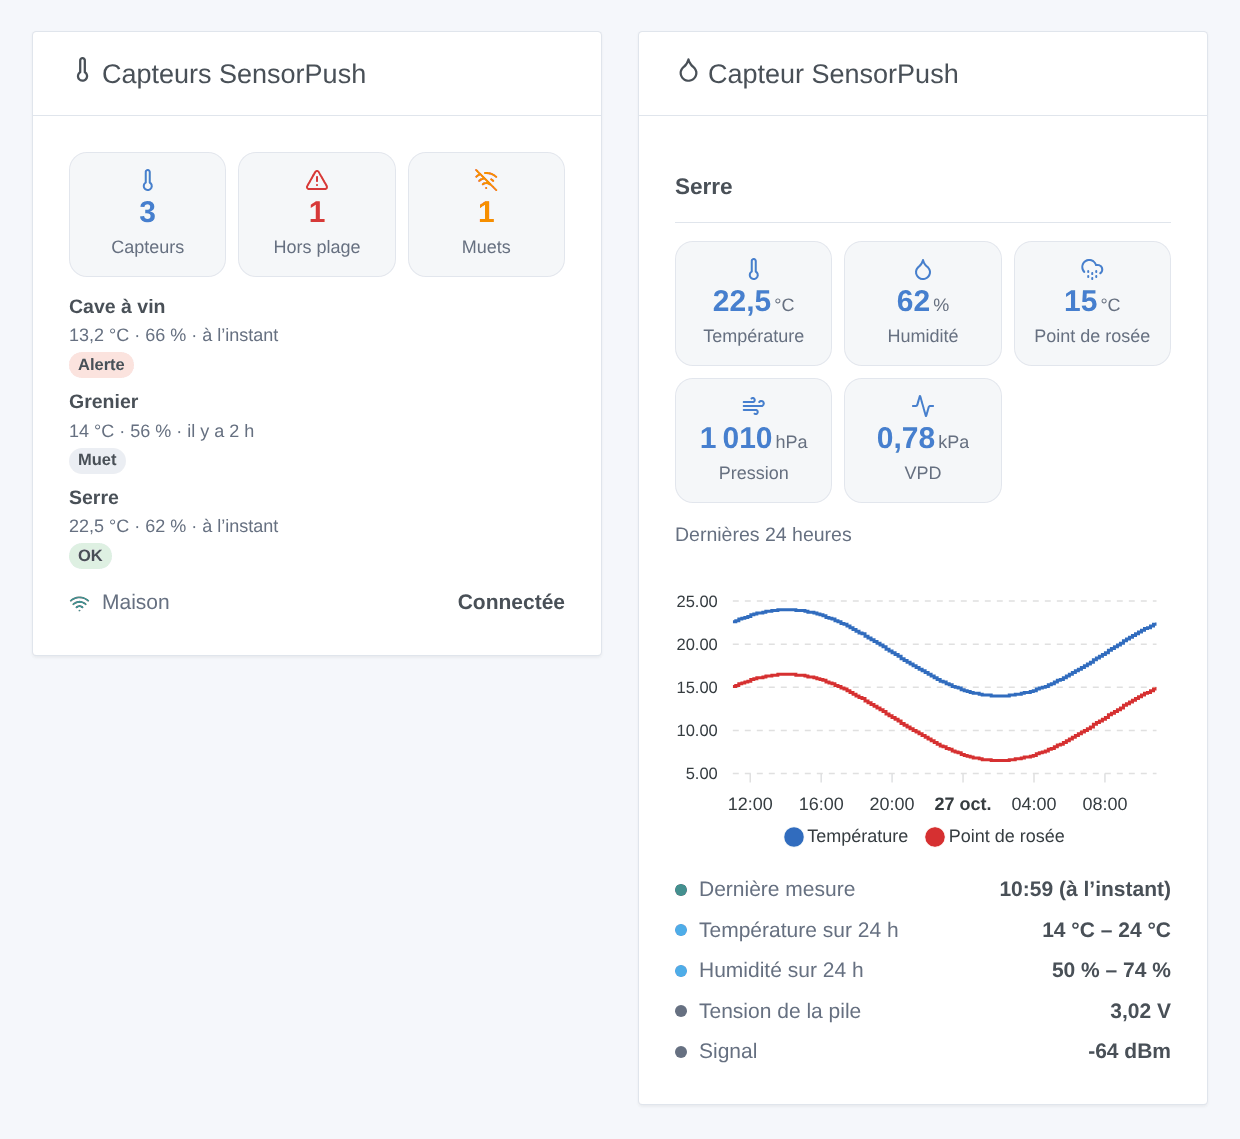Image resolution: width=1240 pixels, height=1139 pixels.
Task: Click the 1 010 hPa pressure value
Action: pos(754,439)
